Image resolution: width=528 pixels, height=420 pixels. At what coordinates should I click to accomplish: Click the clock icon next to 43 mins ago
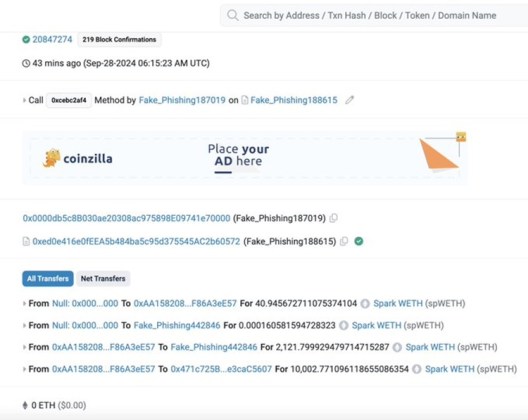point(26,63)
